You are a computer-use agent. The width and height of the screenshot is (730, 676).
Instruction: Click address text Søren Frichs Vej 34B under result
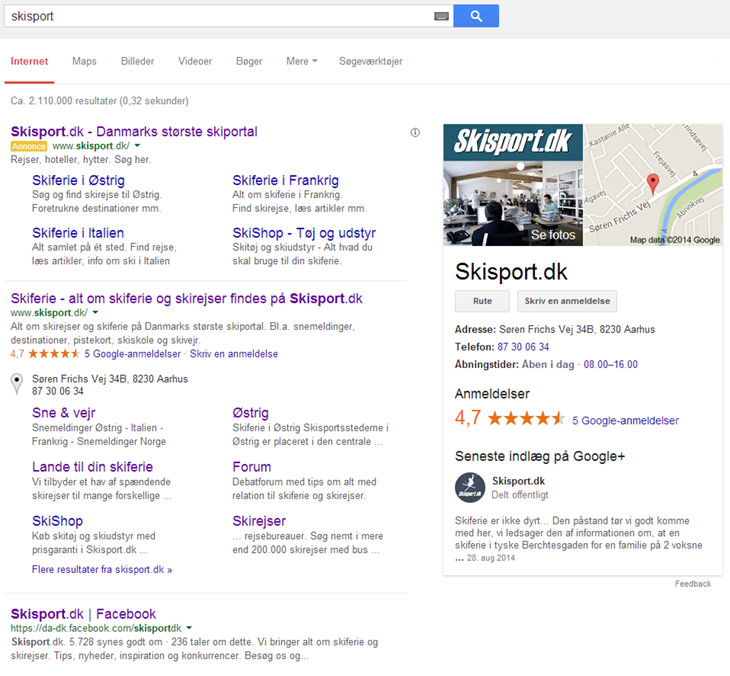(x=110, y=379)
